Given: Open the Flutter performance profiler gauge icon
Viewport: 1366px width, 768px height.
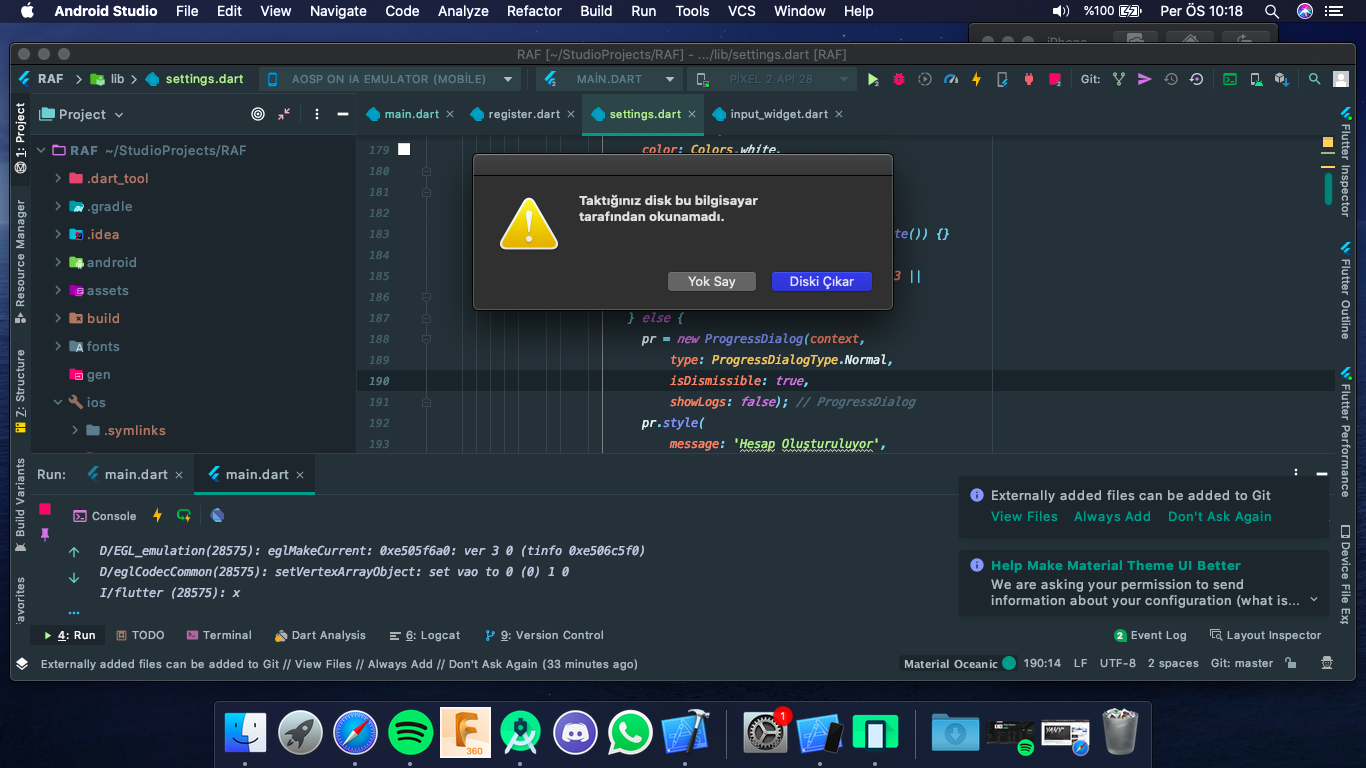Looking at the screenshot, I should point(951,79).
